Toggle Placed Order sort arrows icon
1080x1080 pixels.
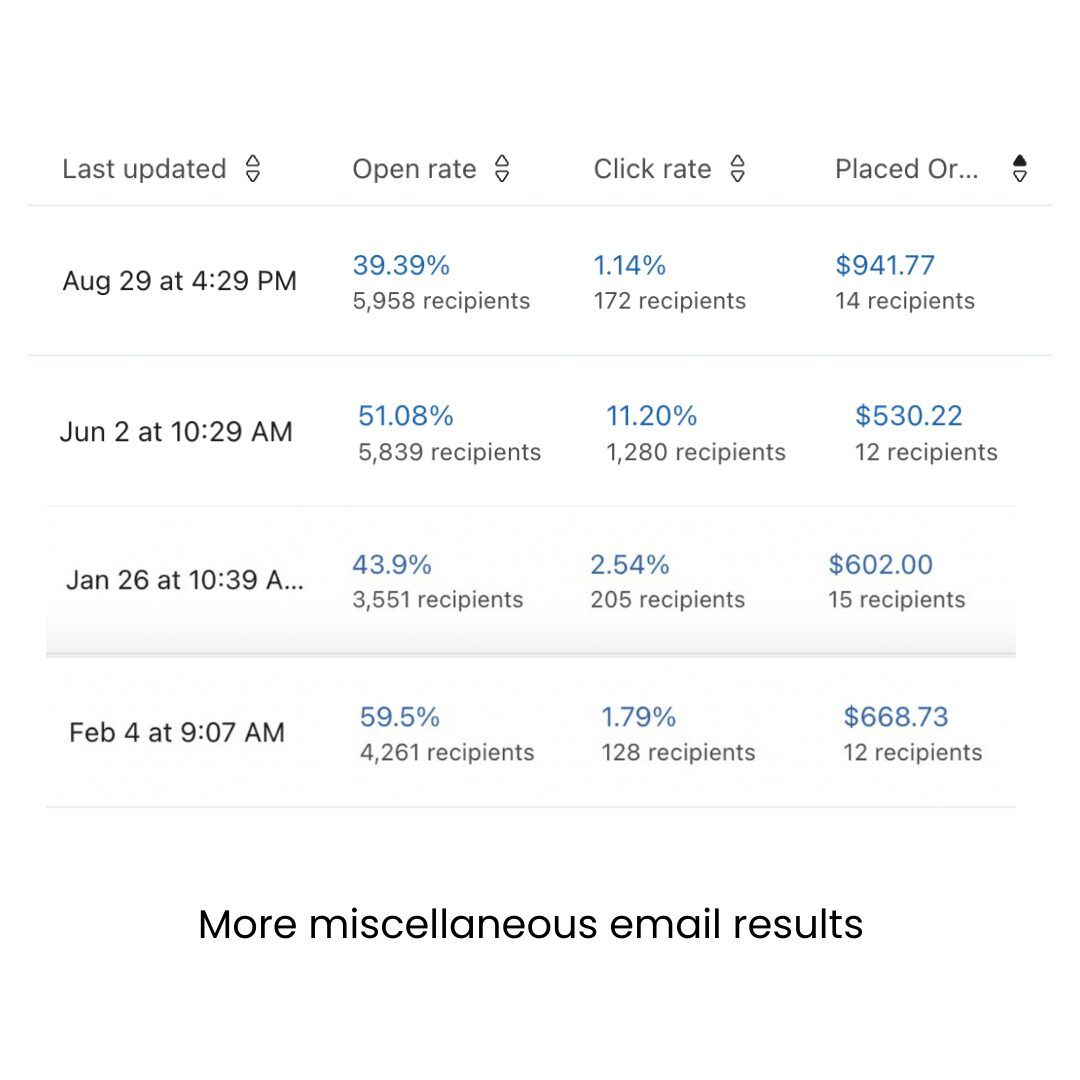[1020, 169]
